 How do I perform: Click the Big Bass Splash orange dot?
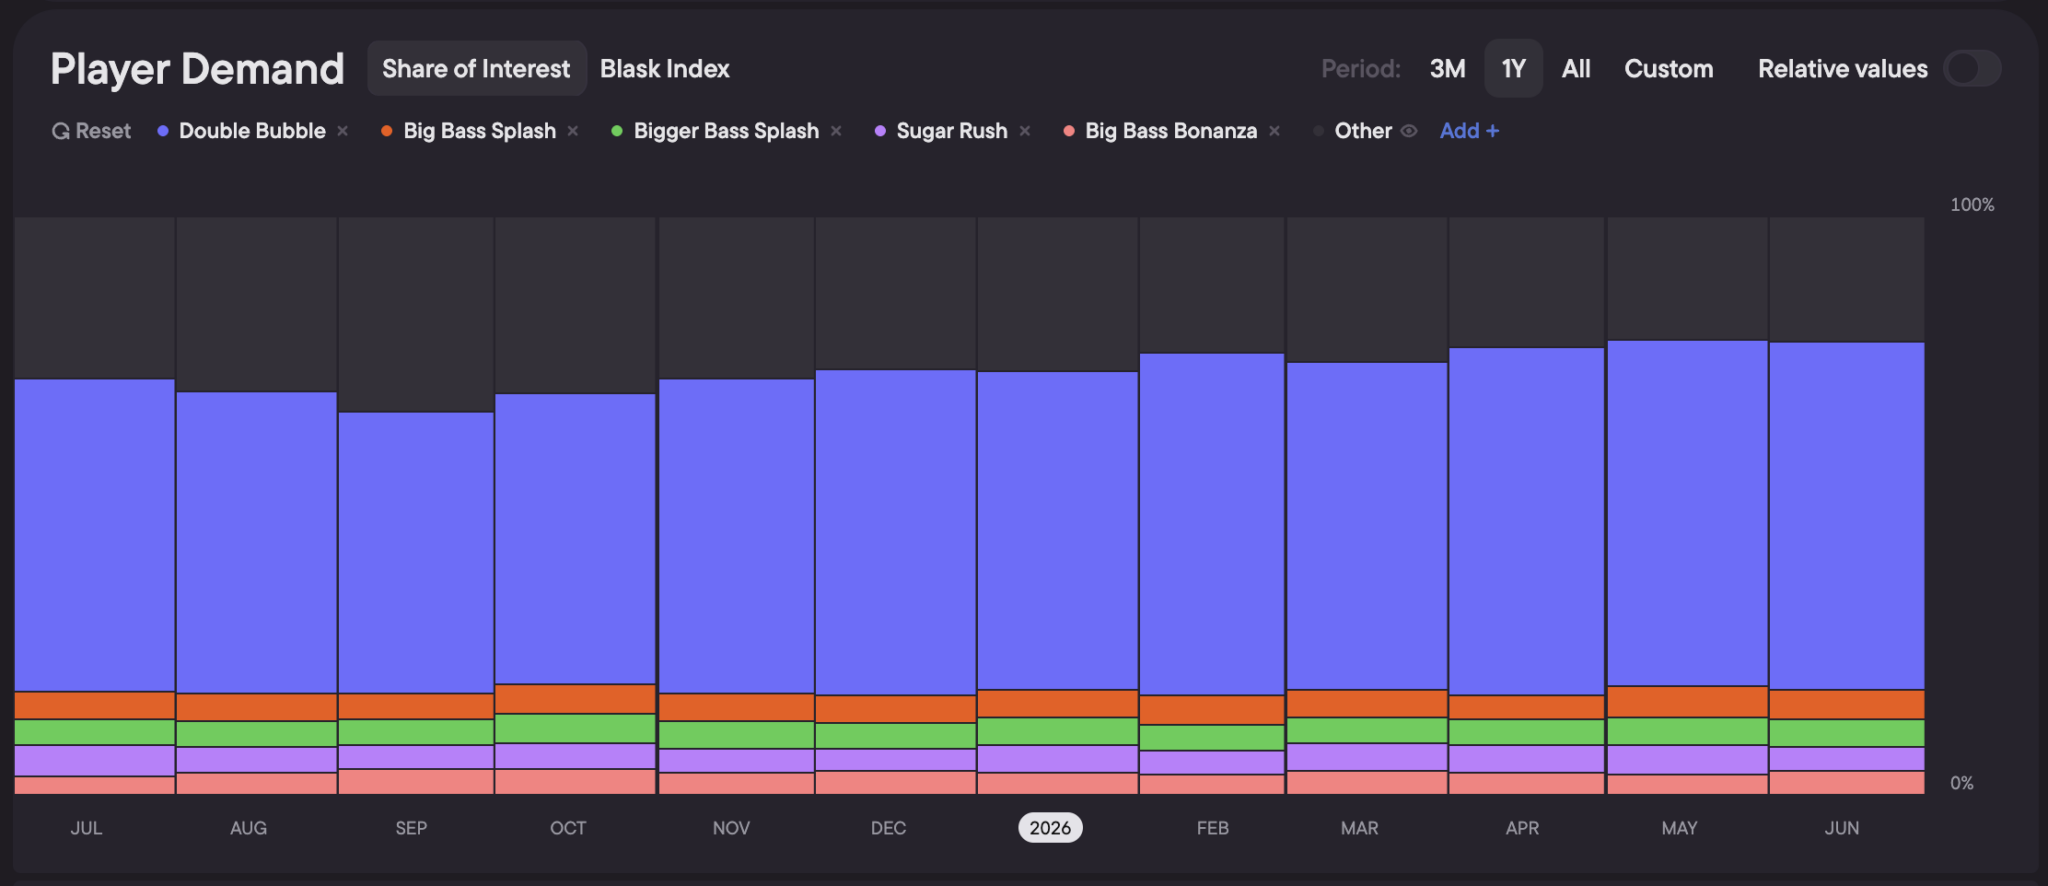point(387,131)
